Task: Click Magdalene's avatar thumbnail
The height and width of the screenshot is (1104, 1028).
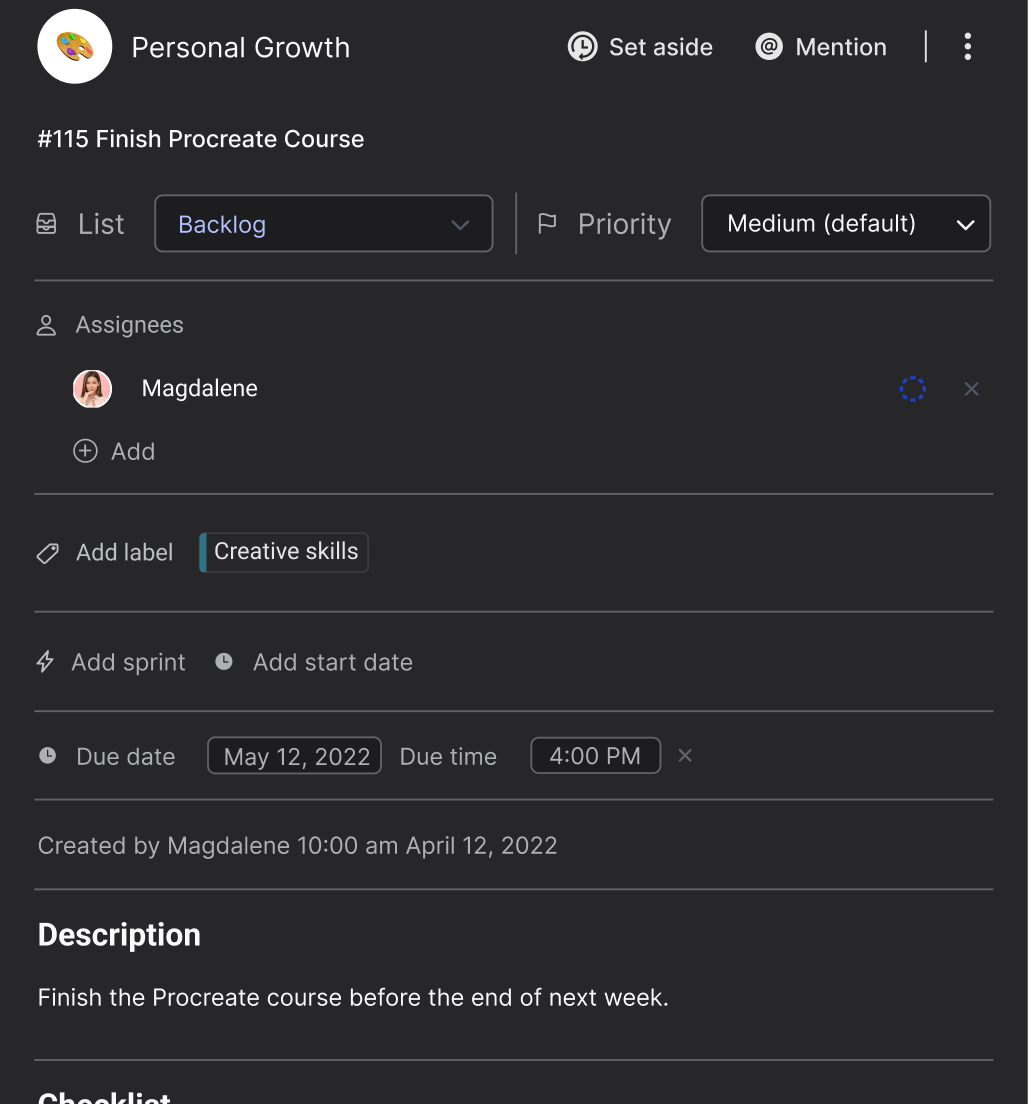Action: pos(92,389)
